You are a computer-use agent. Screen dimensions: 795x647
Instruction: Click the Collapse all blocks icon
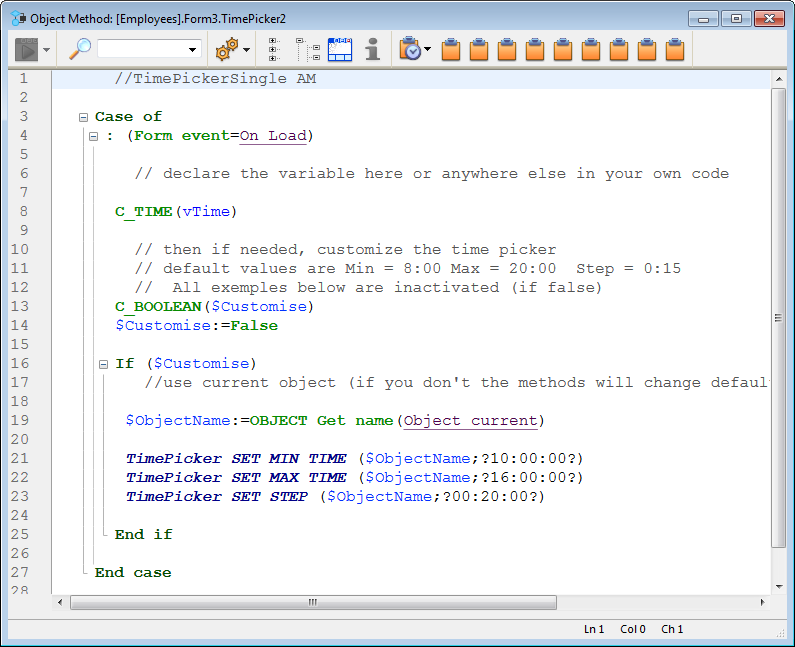click(x=307, y=49)
